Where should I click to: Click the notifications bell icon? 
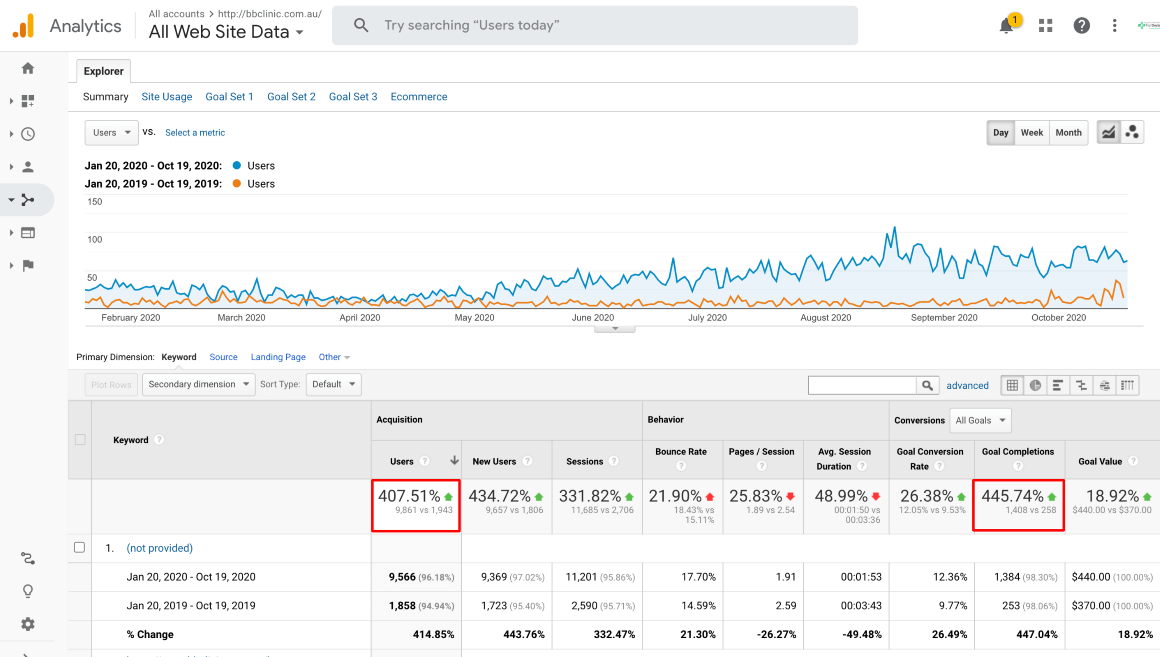[x=1007, y=26]
